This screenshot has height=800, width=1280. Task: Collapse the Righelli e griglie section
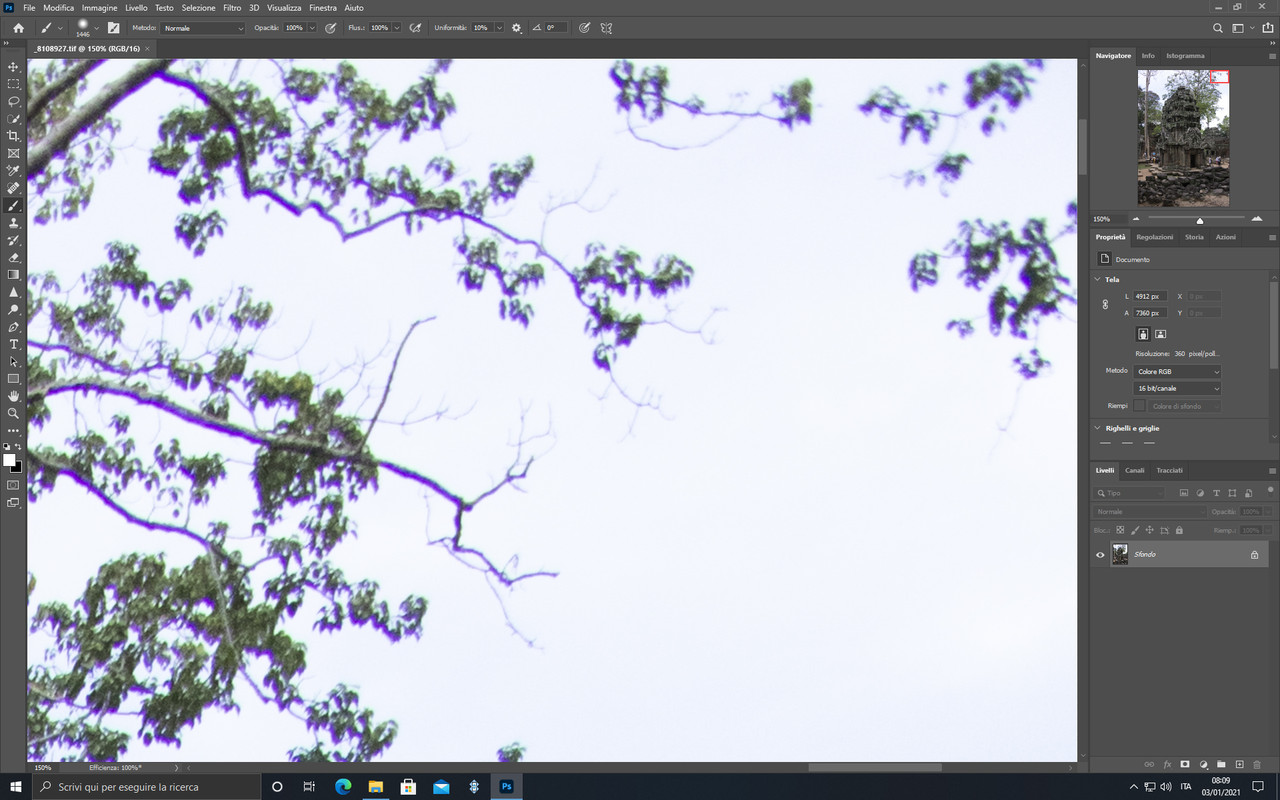tap(1096, 427)
